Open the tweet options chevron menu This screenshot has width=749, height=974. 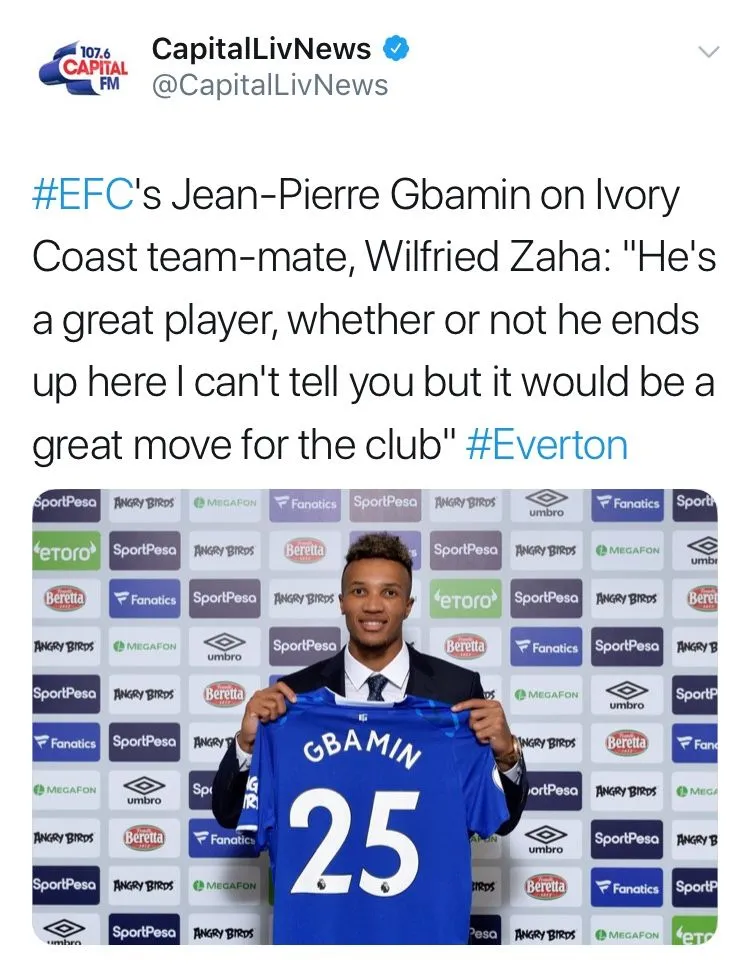(707, 52)
